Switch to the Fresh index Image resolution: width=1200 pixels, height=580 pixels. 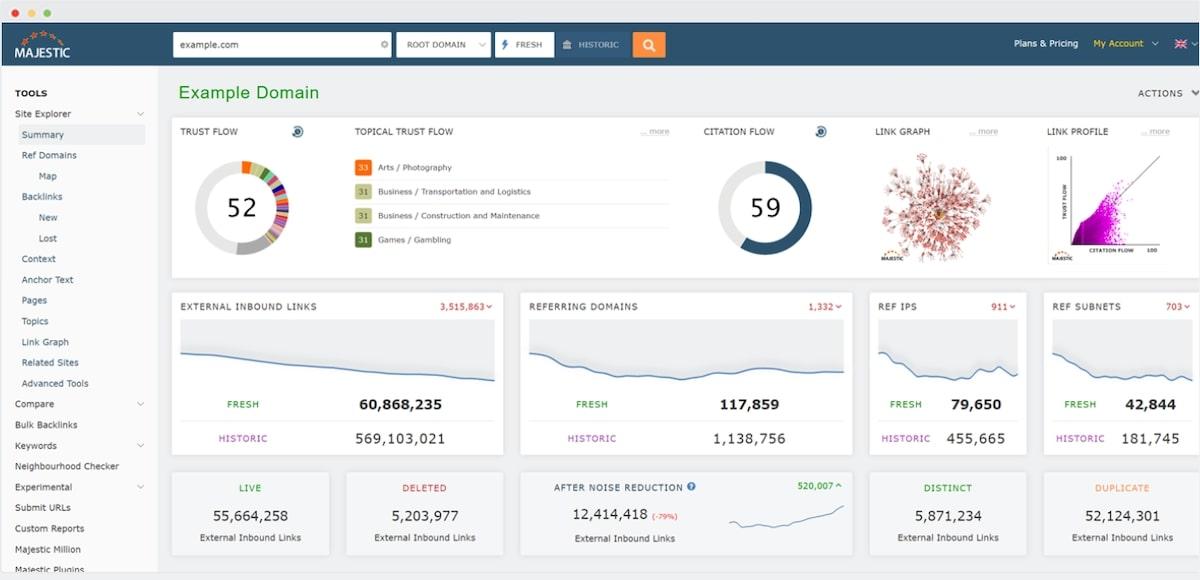(524, 45)
